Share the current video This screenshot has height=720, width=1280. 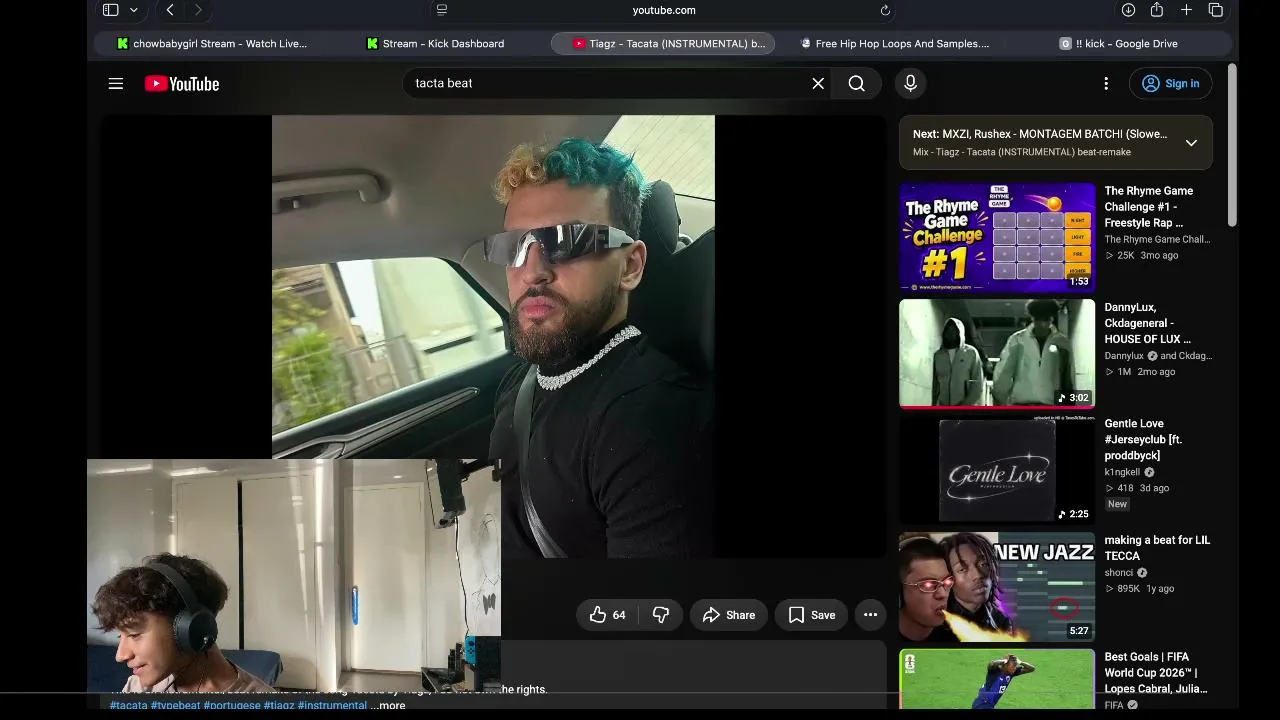(729, 615)
